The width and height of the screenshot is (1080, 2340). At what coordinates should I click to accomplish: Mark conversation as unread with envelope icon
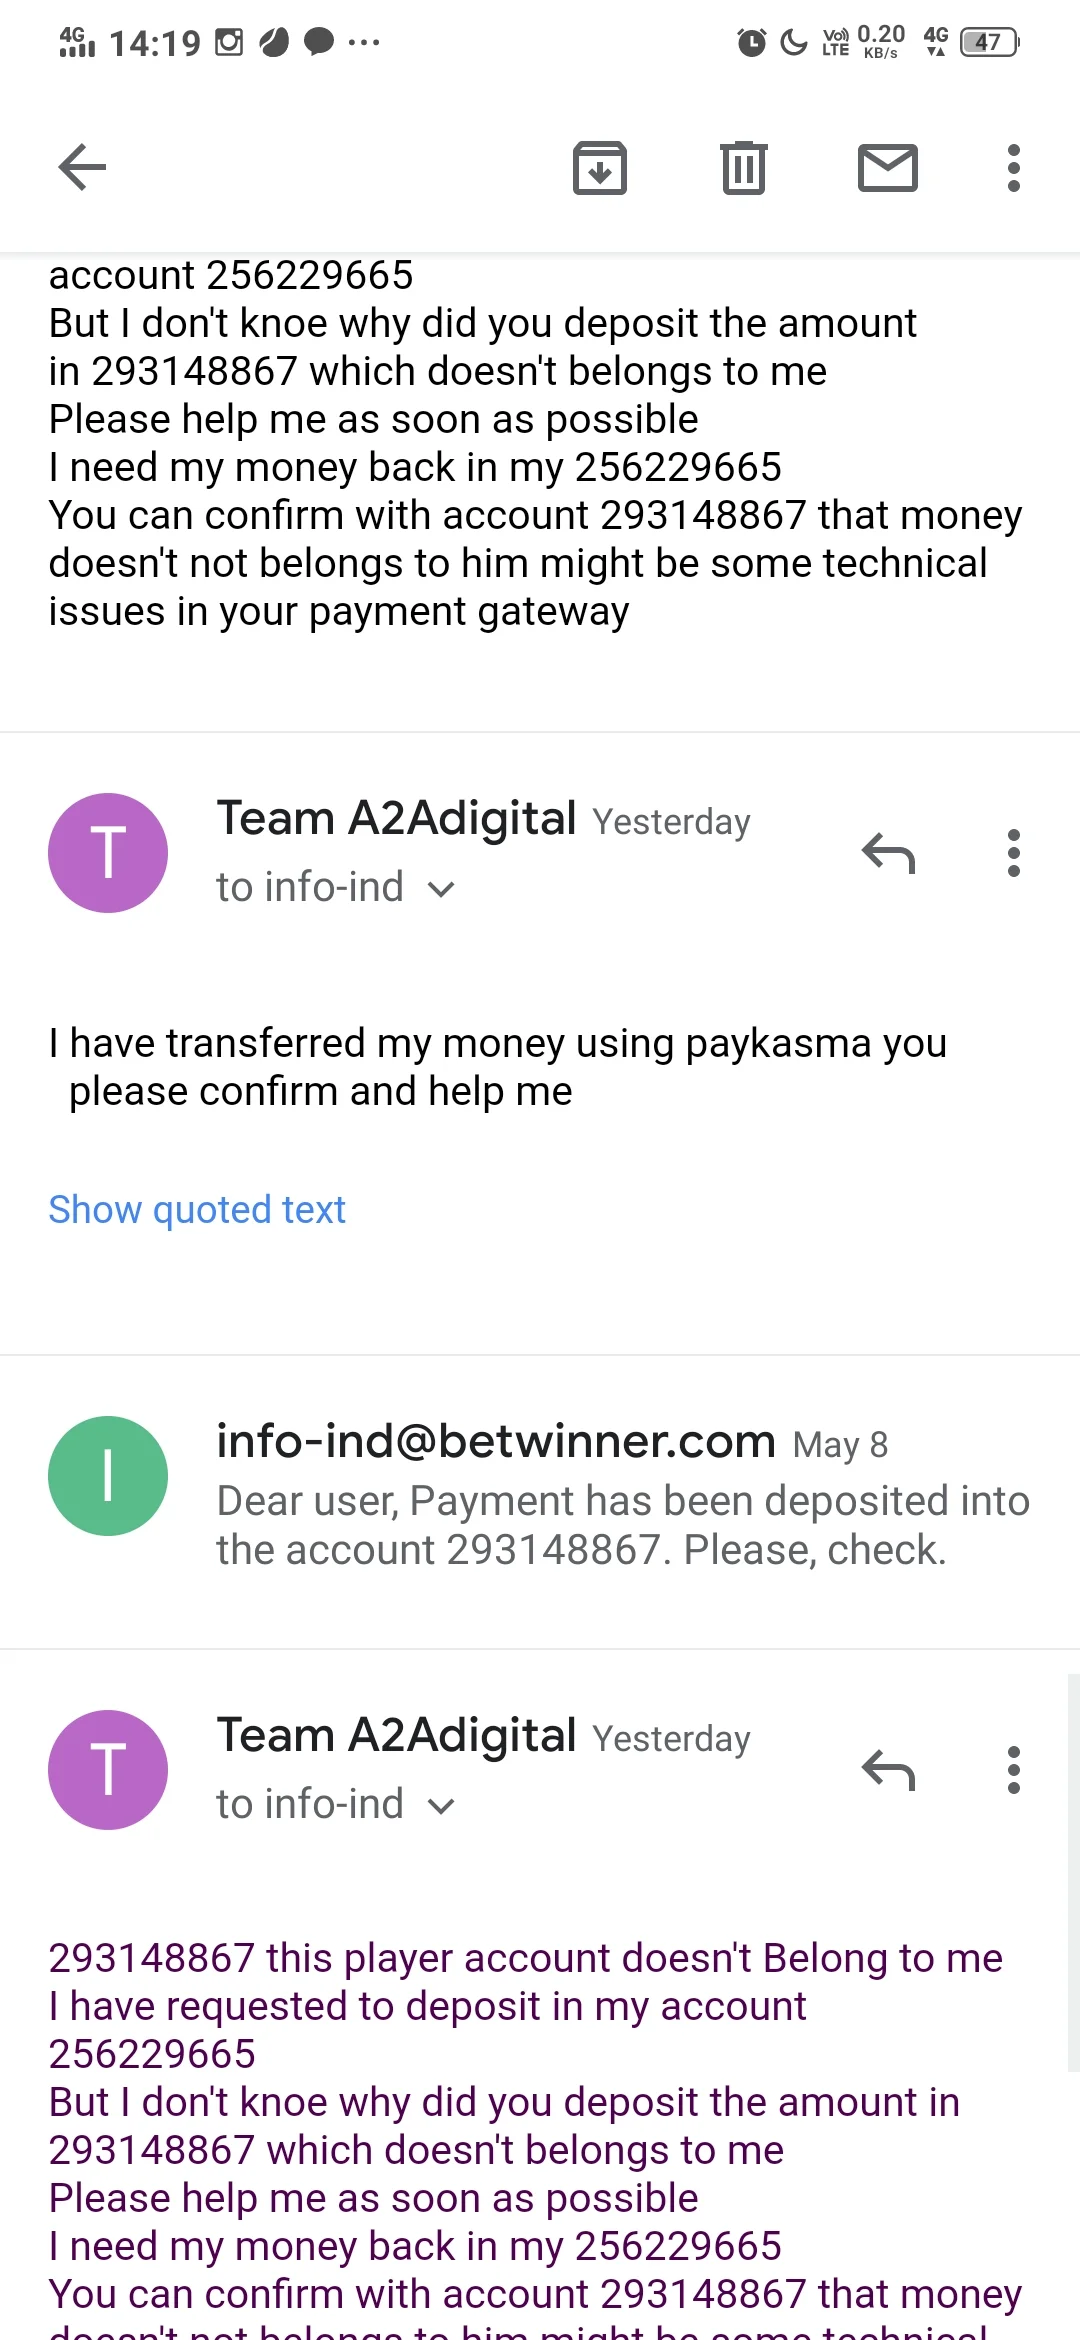[887, 167]
